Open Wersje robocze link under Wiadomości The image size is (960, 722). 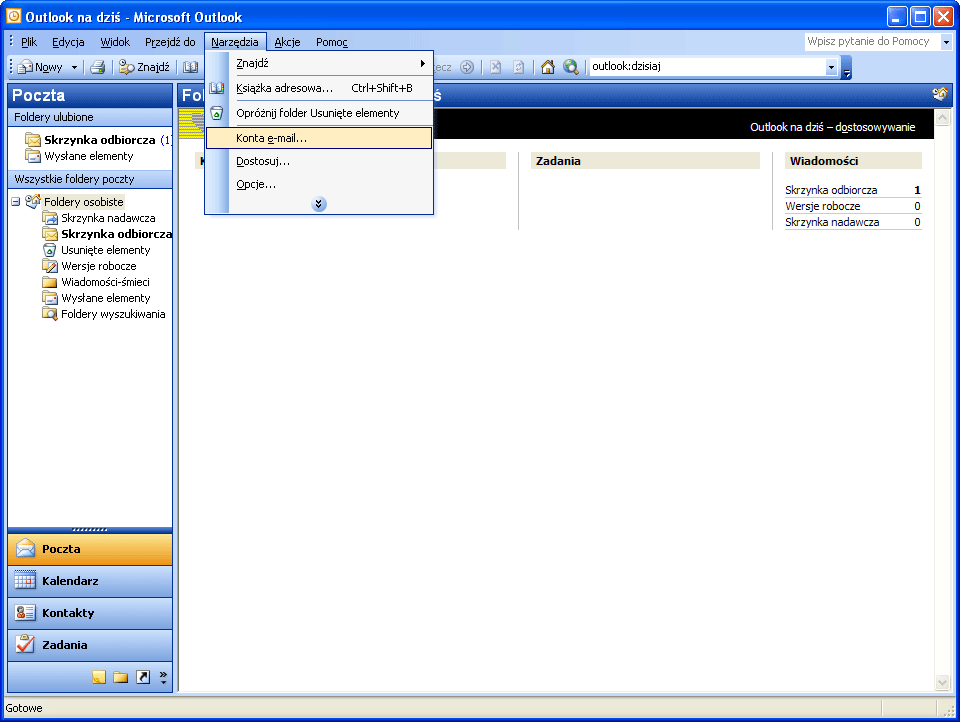[x=822, y=206]
